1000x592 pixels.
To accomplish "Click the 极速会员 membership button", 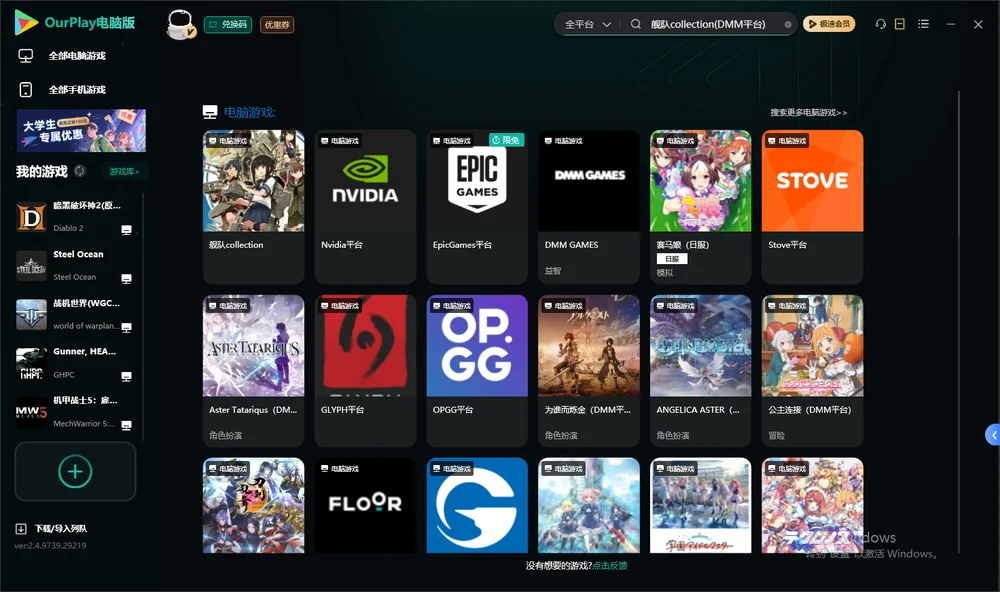I will pos(829,24).
